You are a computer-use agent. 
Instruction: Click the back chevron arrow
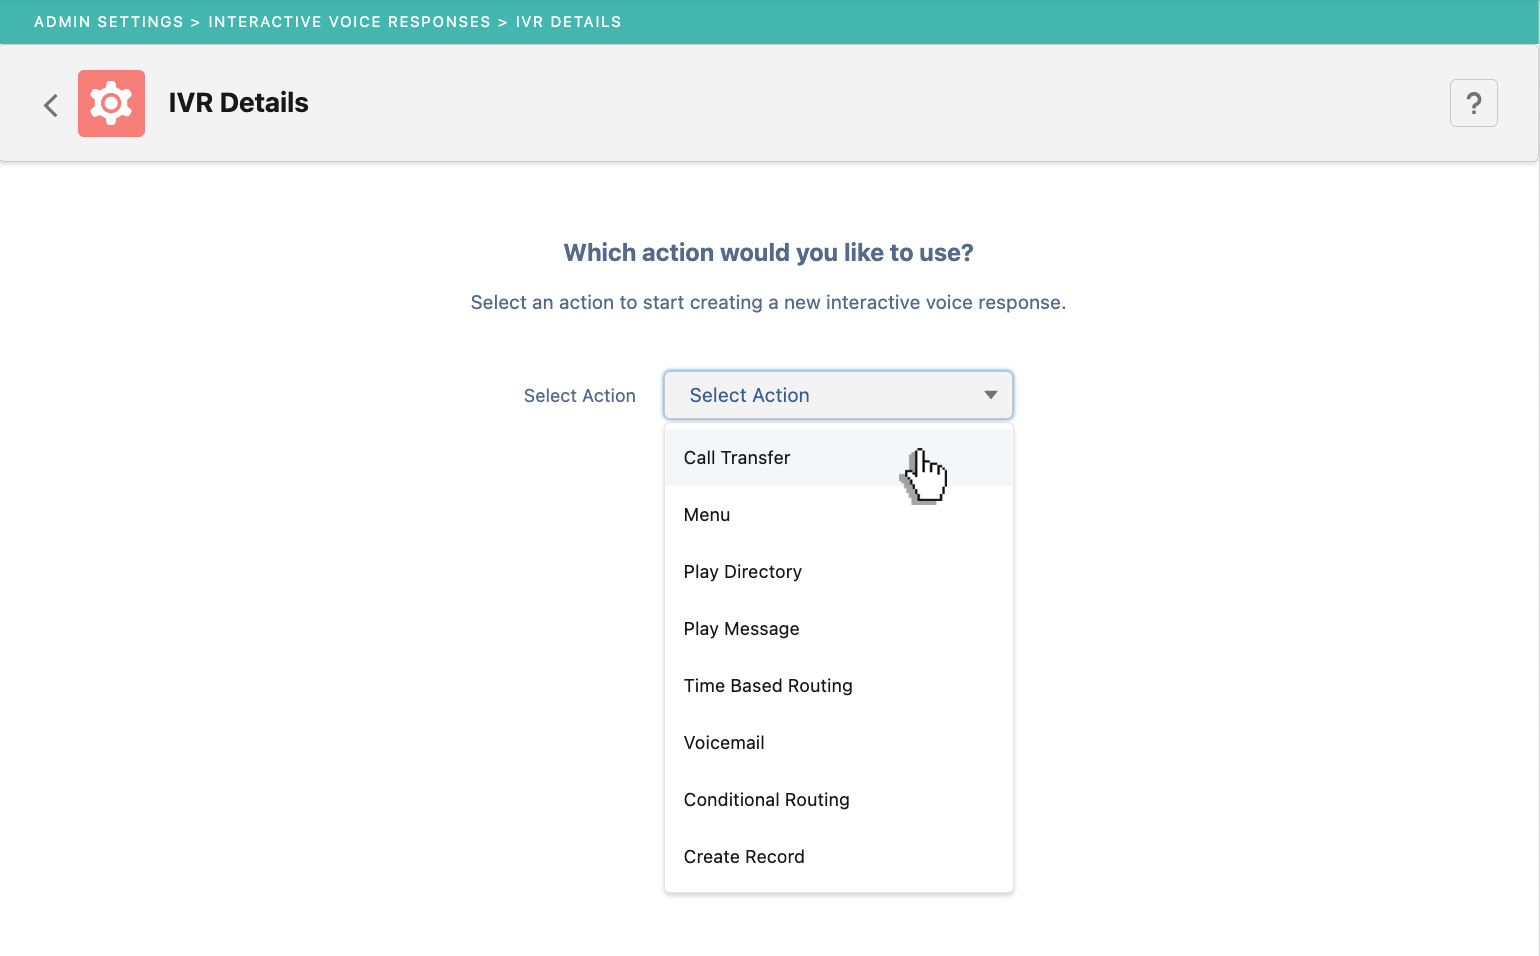(x=50, y=104)
